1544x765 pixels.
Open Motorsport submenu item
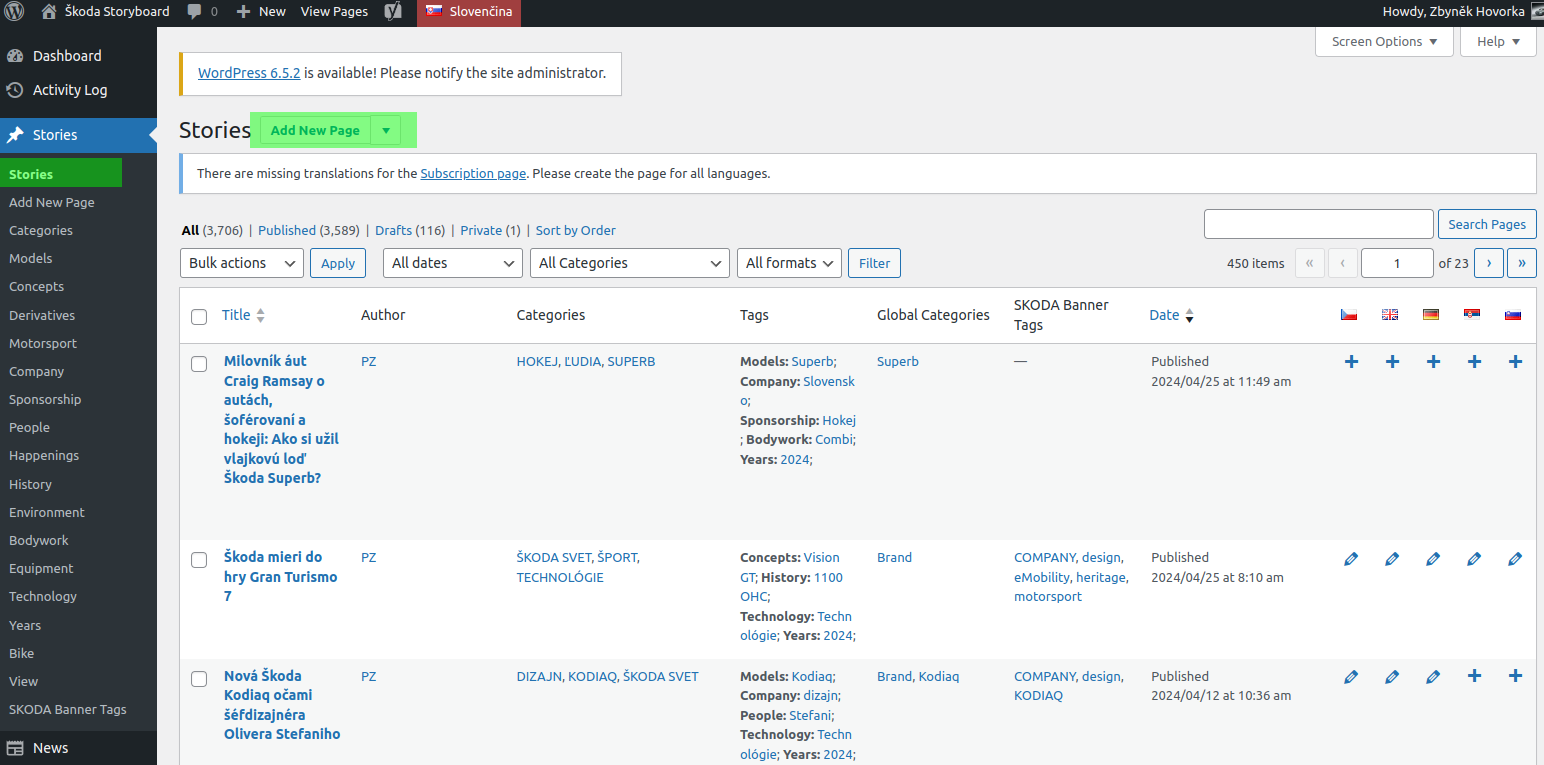[x=43, y=343]
